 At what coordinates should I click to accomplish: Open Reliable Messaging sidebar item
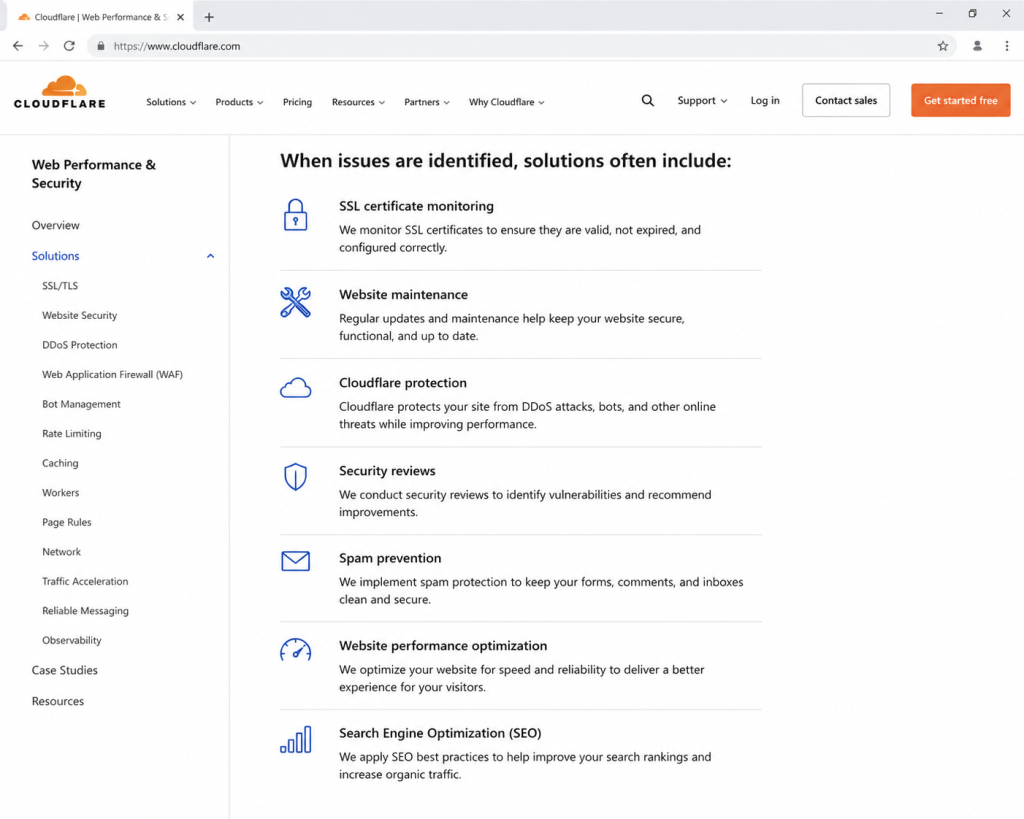[86, 611]
